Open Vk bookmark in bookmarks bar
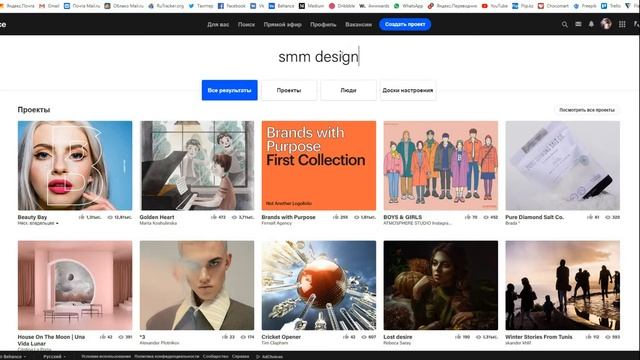 click(257, 6)
